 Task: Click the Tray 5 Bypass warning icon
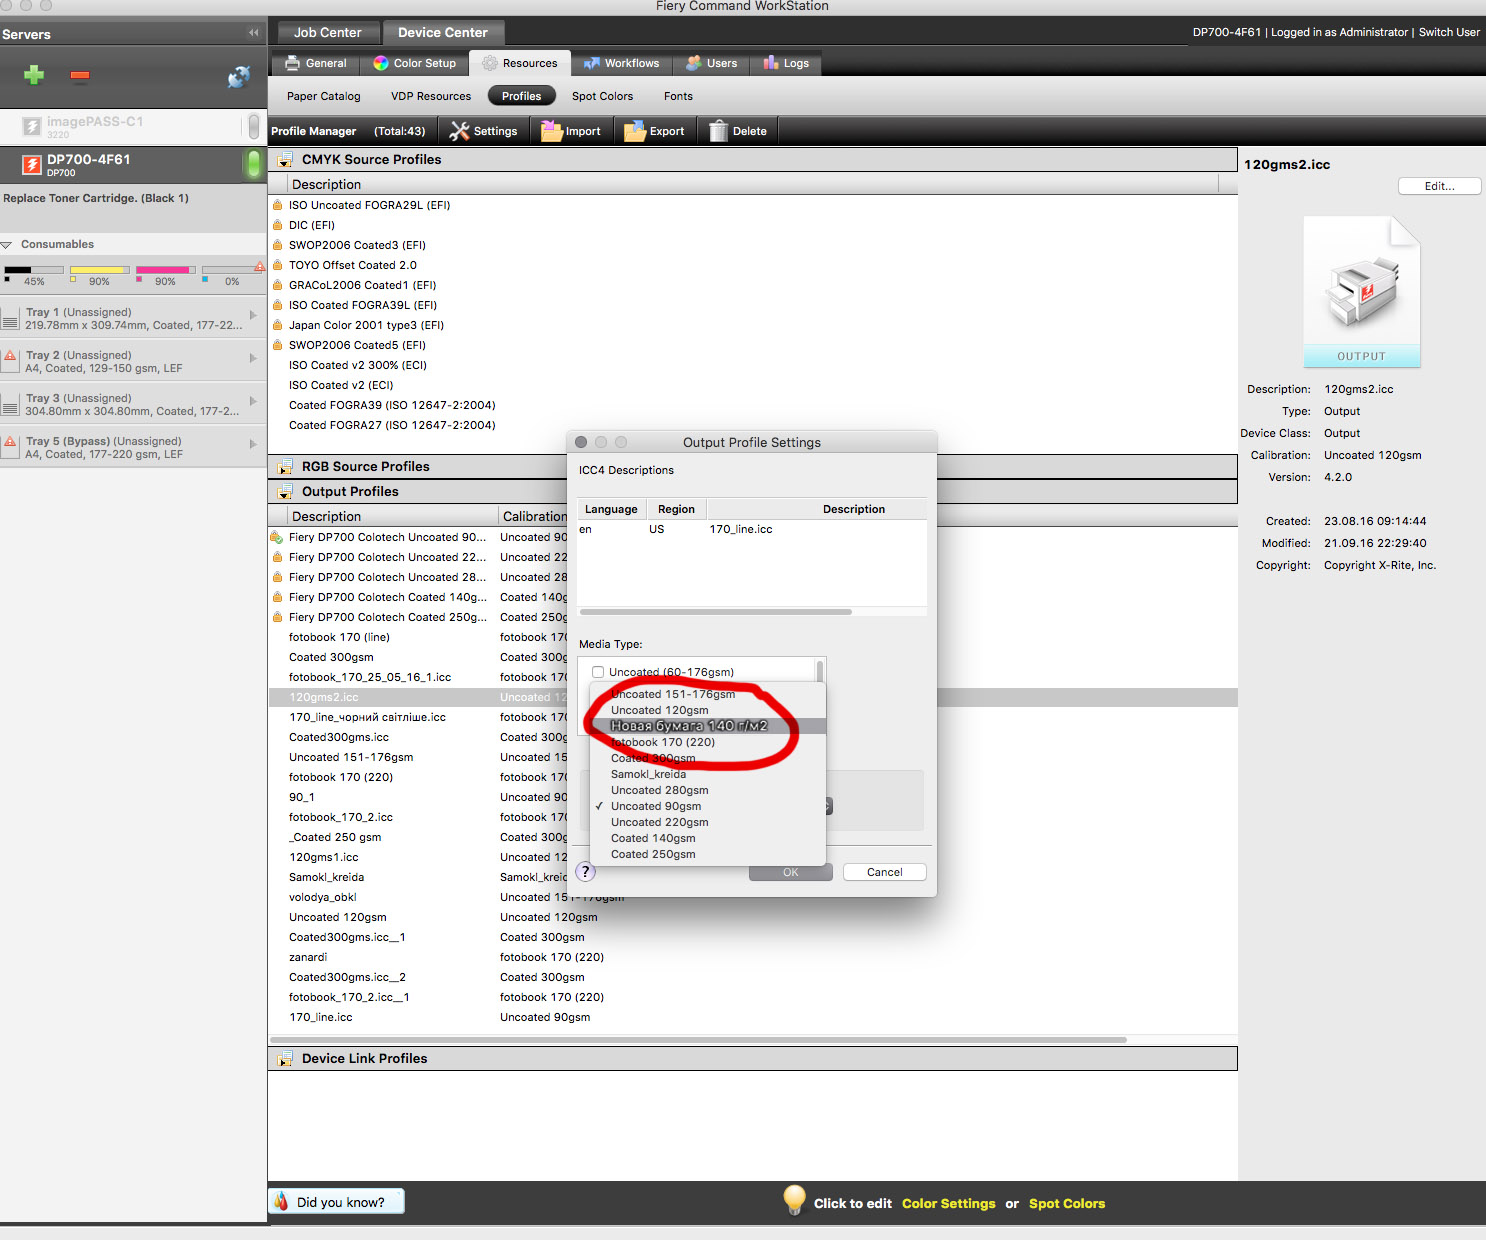tap(10, 442)
